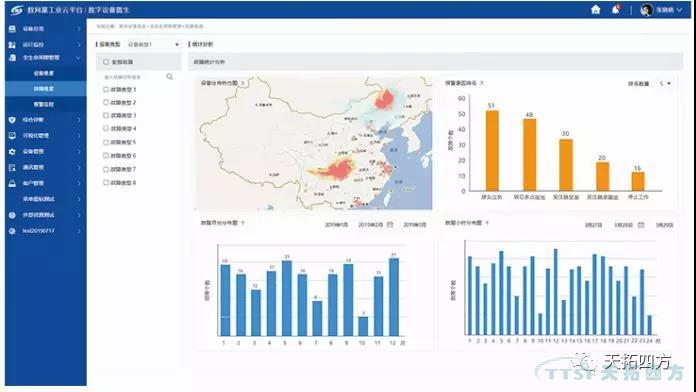
Task: Click user avatar in top bar
Action: [x=647, y=10]
